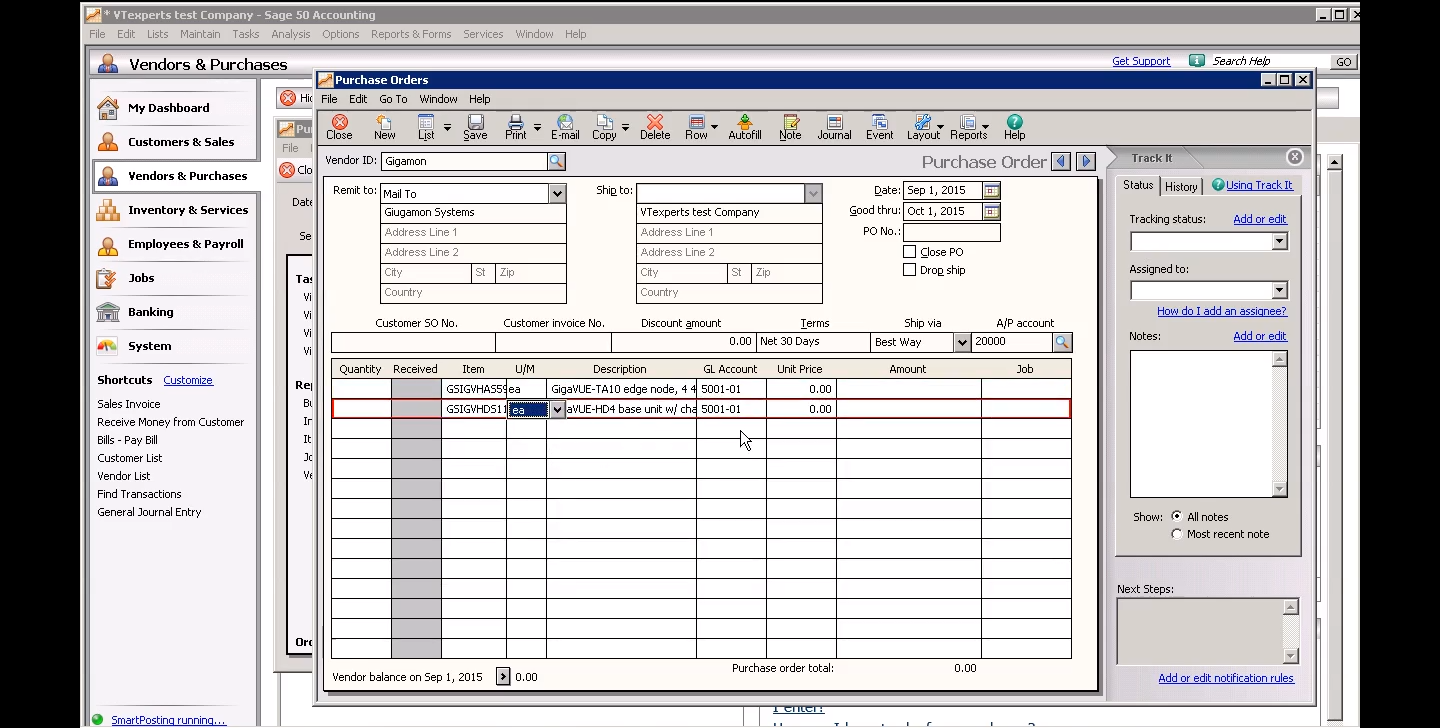Image resolution: width=1440 pixels, height=728 pixels.
Task: Open the Date calendar picker icon
Action: tap(991, 190)
